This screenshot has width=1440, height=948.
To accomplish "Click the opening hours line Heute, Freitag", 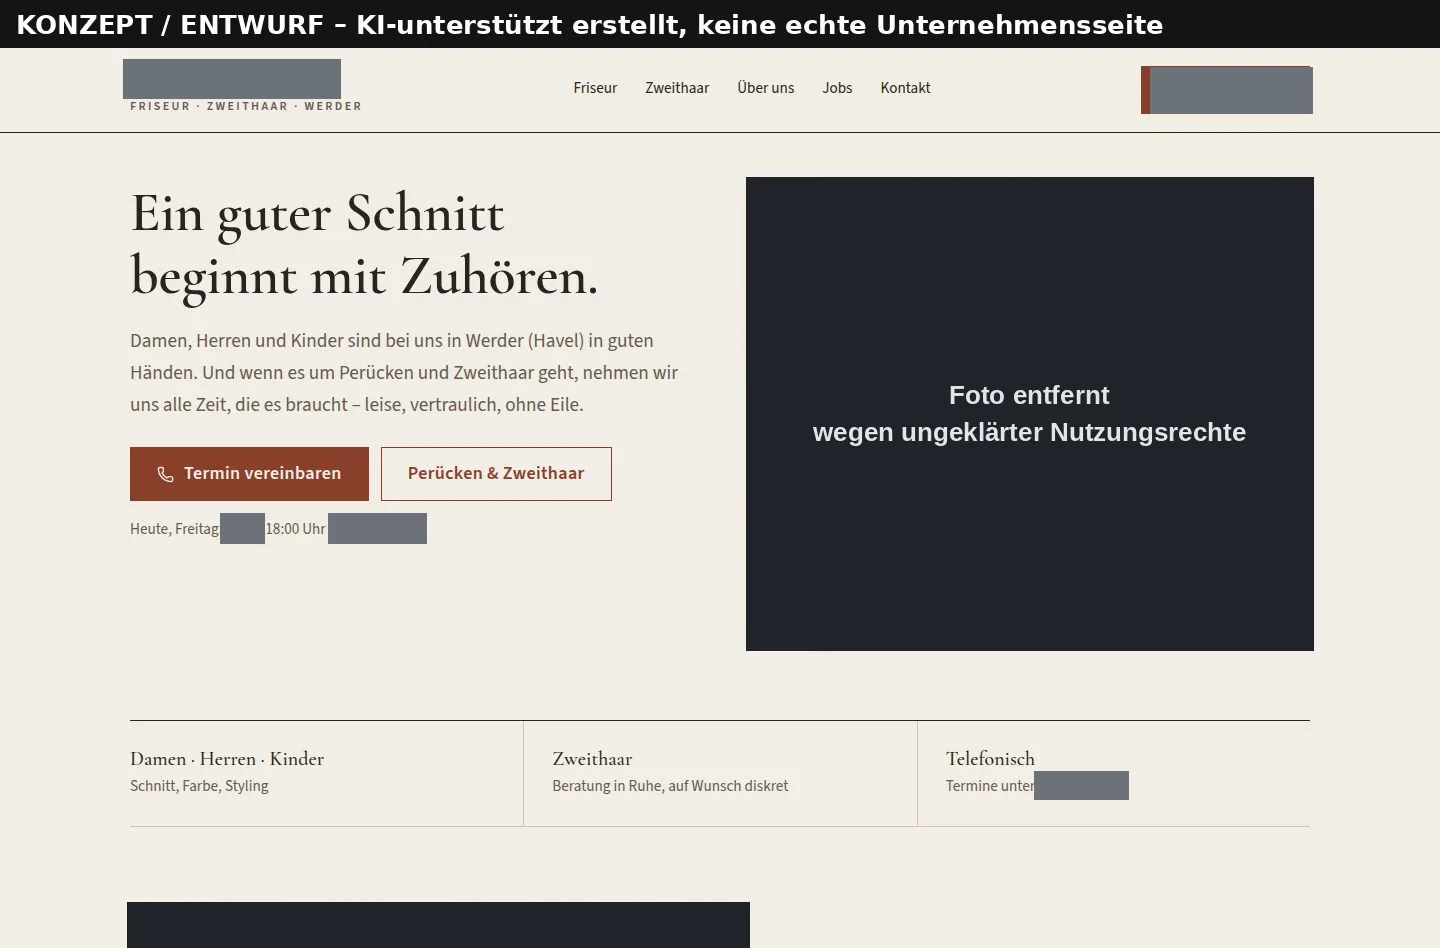I will 278,529.
